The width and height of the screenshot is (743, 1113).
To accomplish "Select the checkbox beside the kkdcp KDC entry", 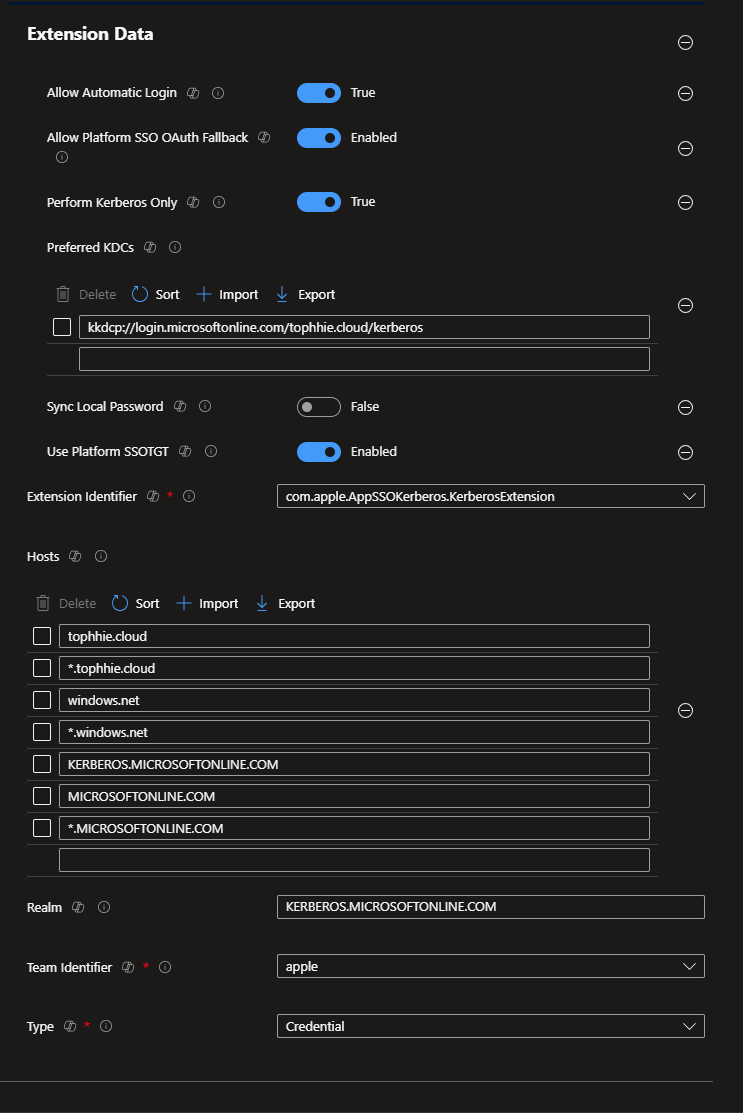I will click(62, 327).
